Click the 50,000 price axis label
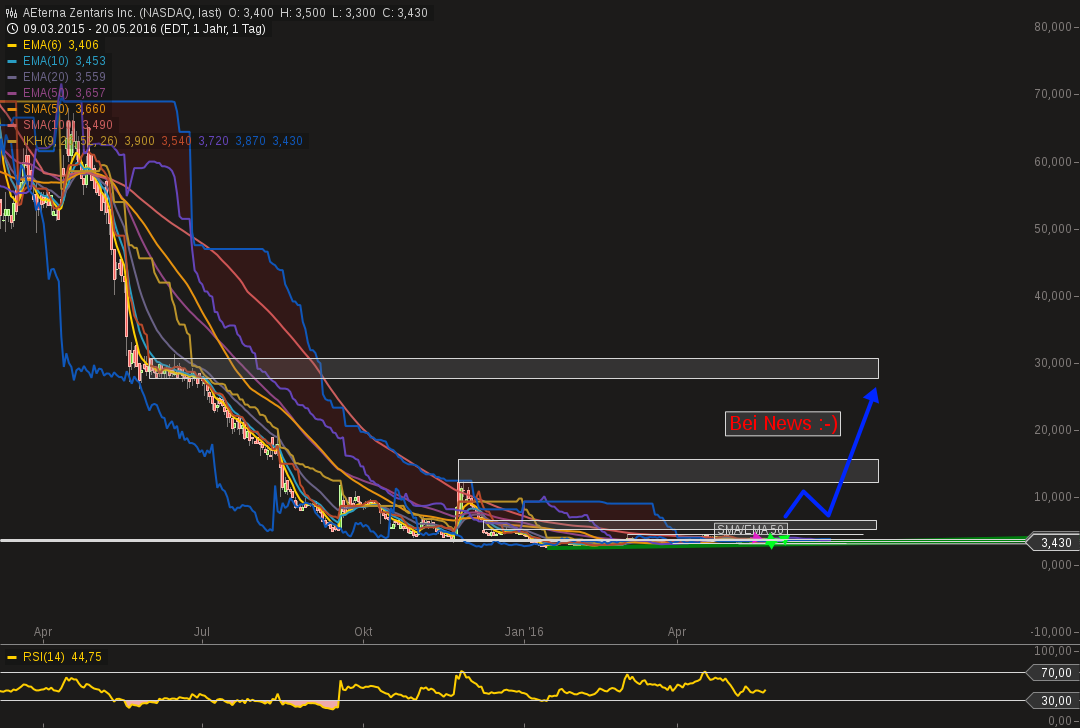The width and height of the screenshot is (1080, 728). pyautogui.click(x=1053, y=228)
